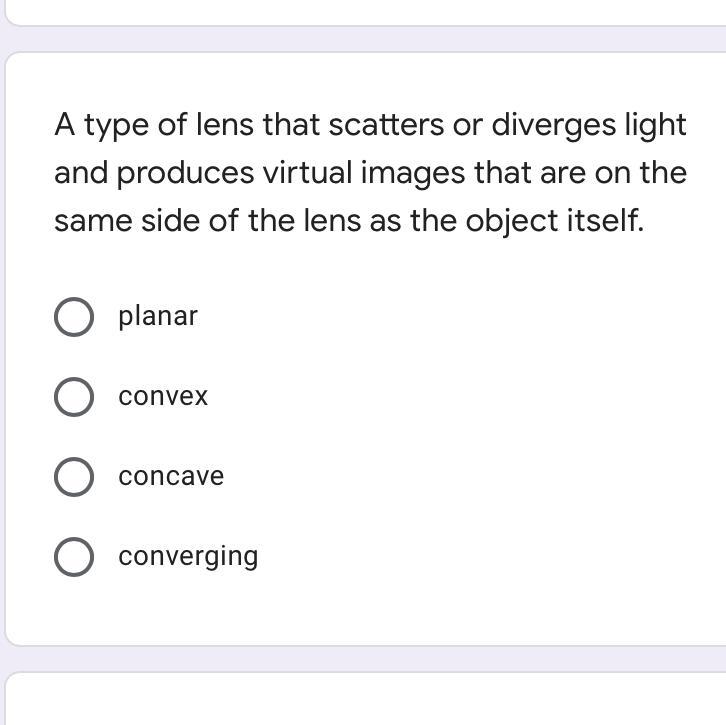Pick the converging radio circle

74,557
